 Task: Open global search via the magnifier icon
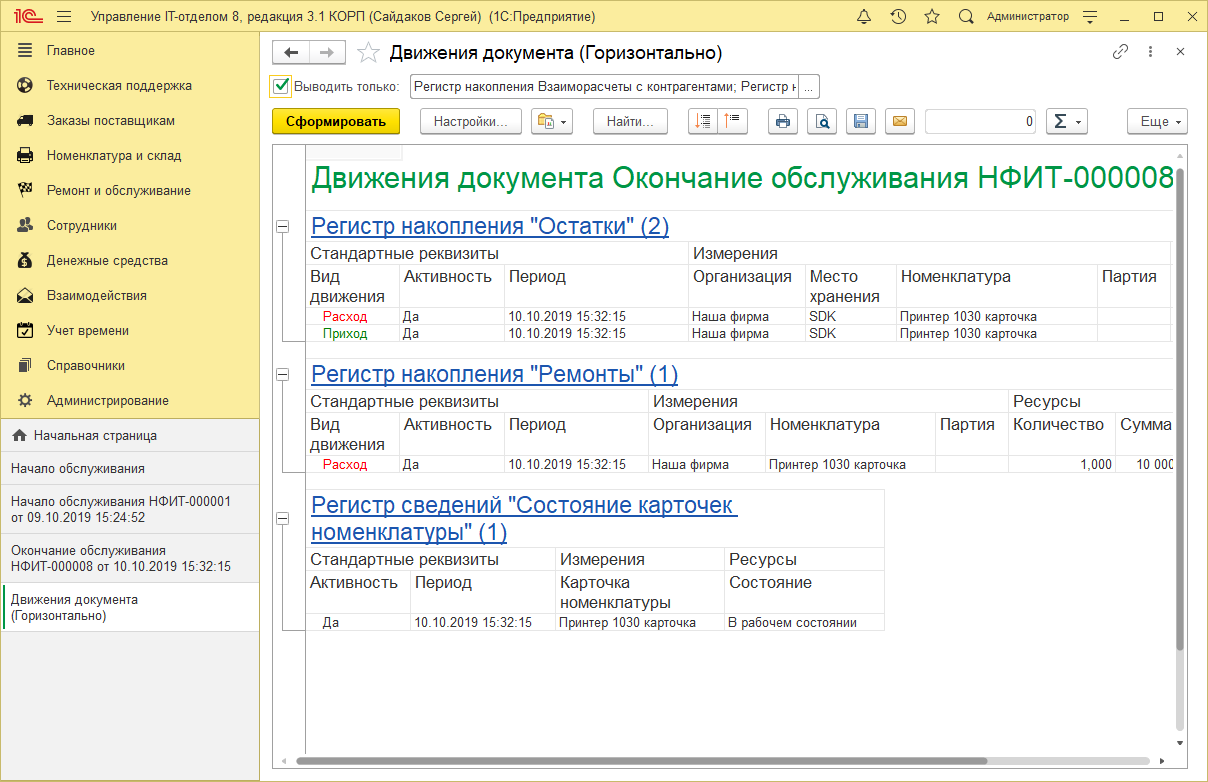[964, 16]
